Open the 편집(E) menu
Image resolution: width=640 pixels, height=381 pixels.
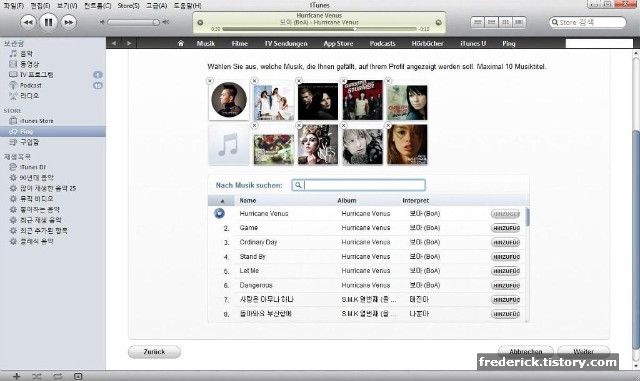point(40,6)
